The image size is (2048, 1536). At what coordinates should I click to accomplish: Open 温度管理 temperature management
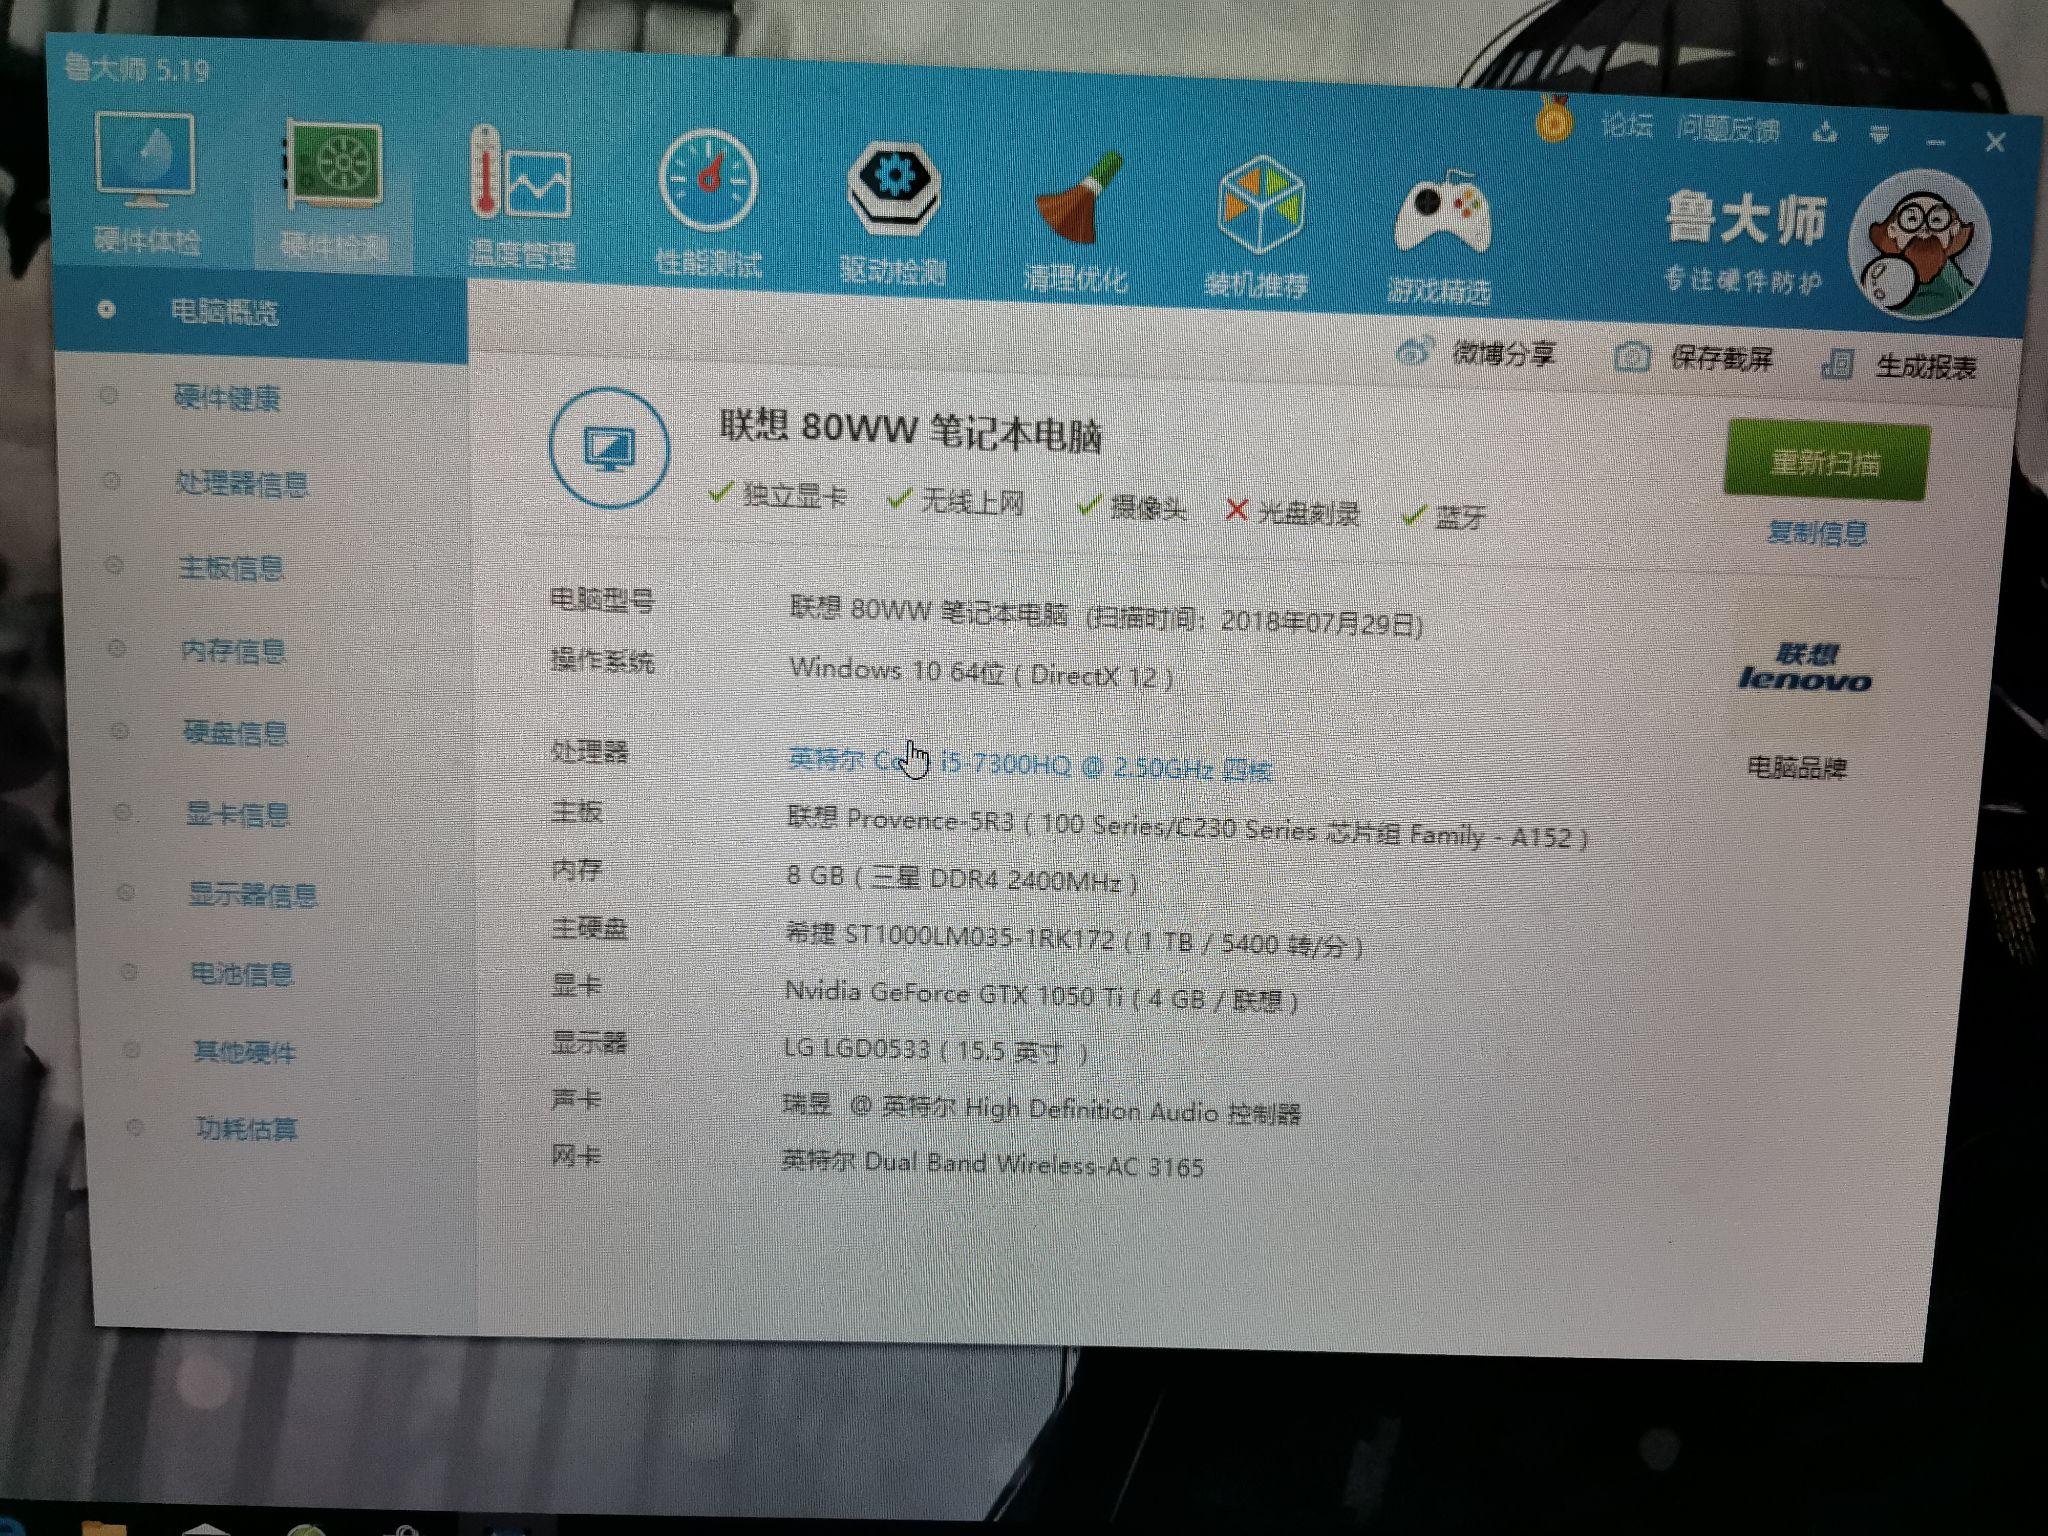pyautogui.click(x=521, y=198)
